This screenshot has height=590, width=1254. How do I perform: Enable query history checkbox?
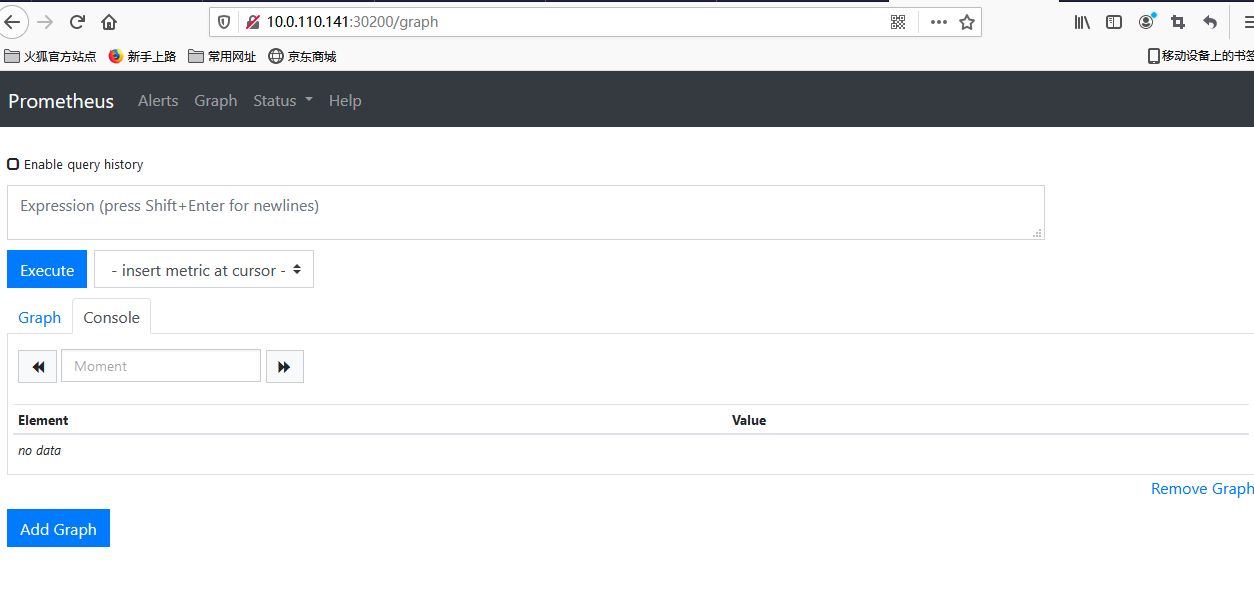(13, 164)
